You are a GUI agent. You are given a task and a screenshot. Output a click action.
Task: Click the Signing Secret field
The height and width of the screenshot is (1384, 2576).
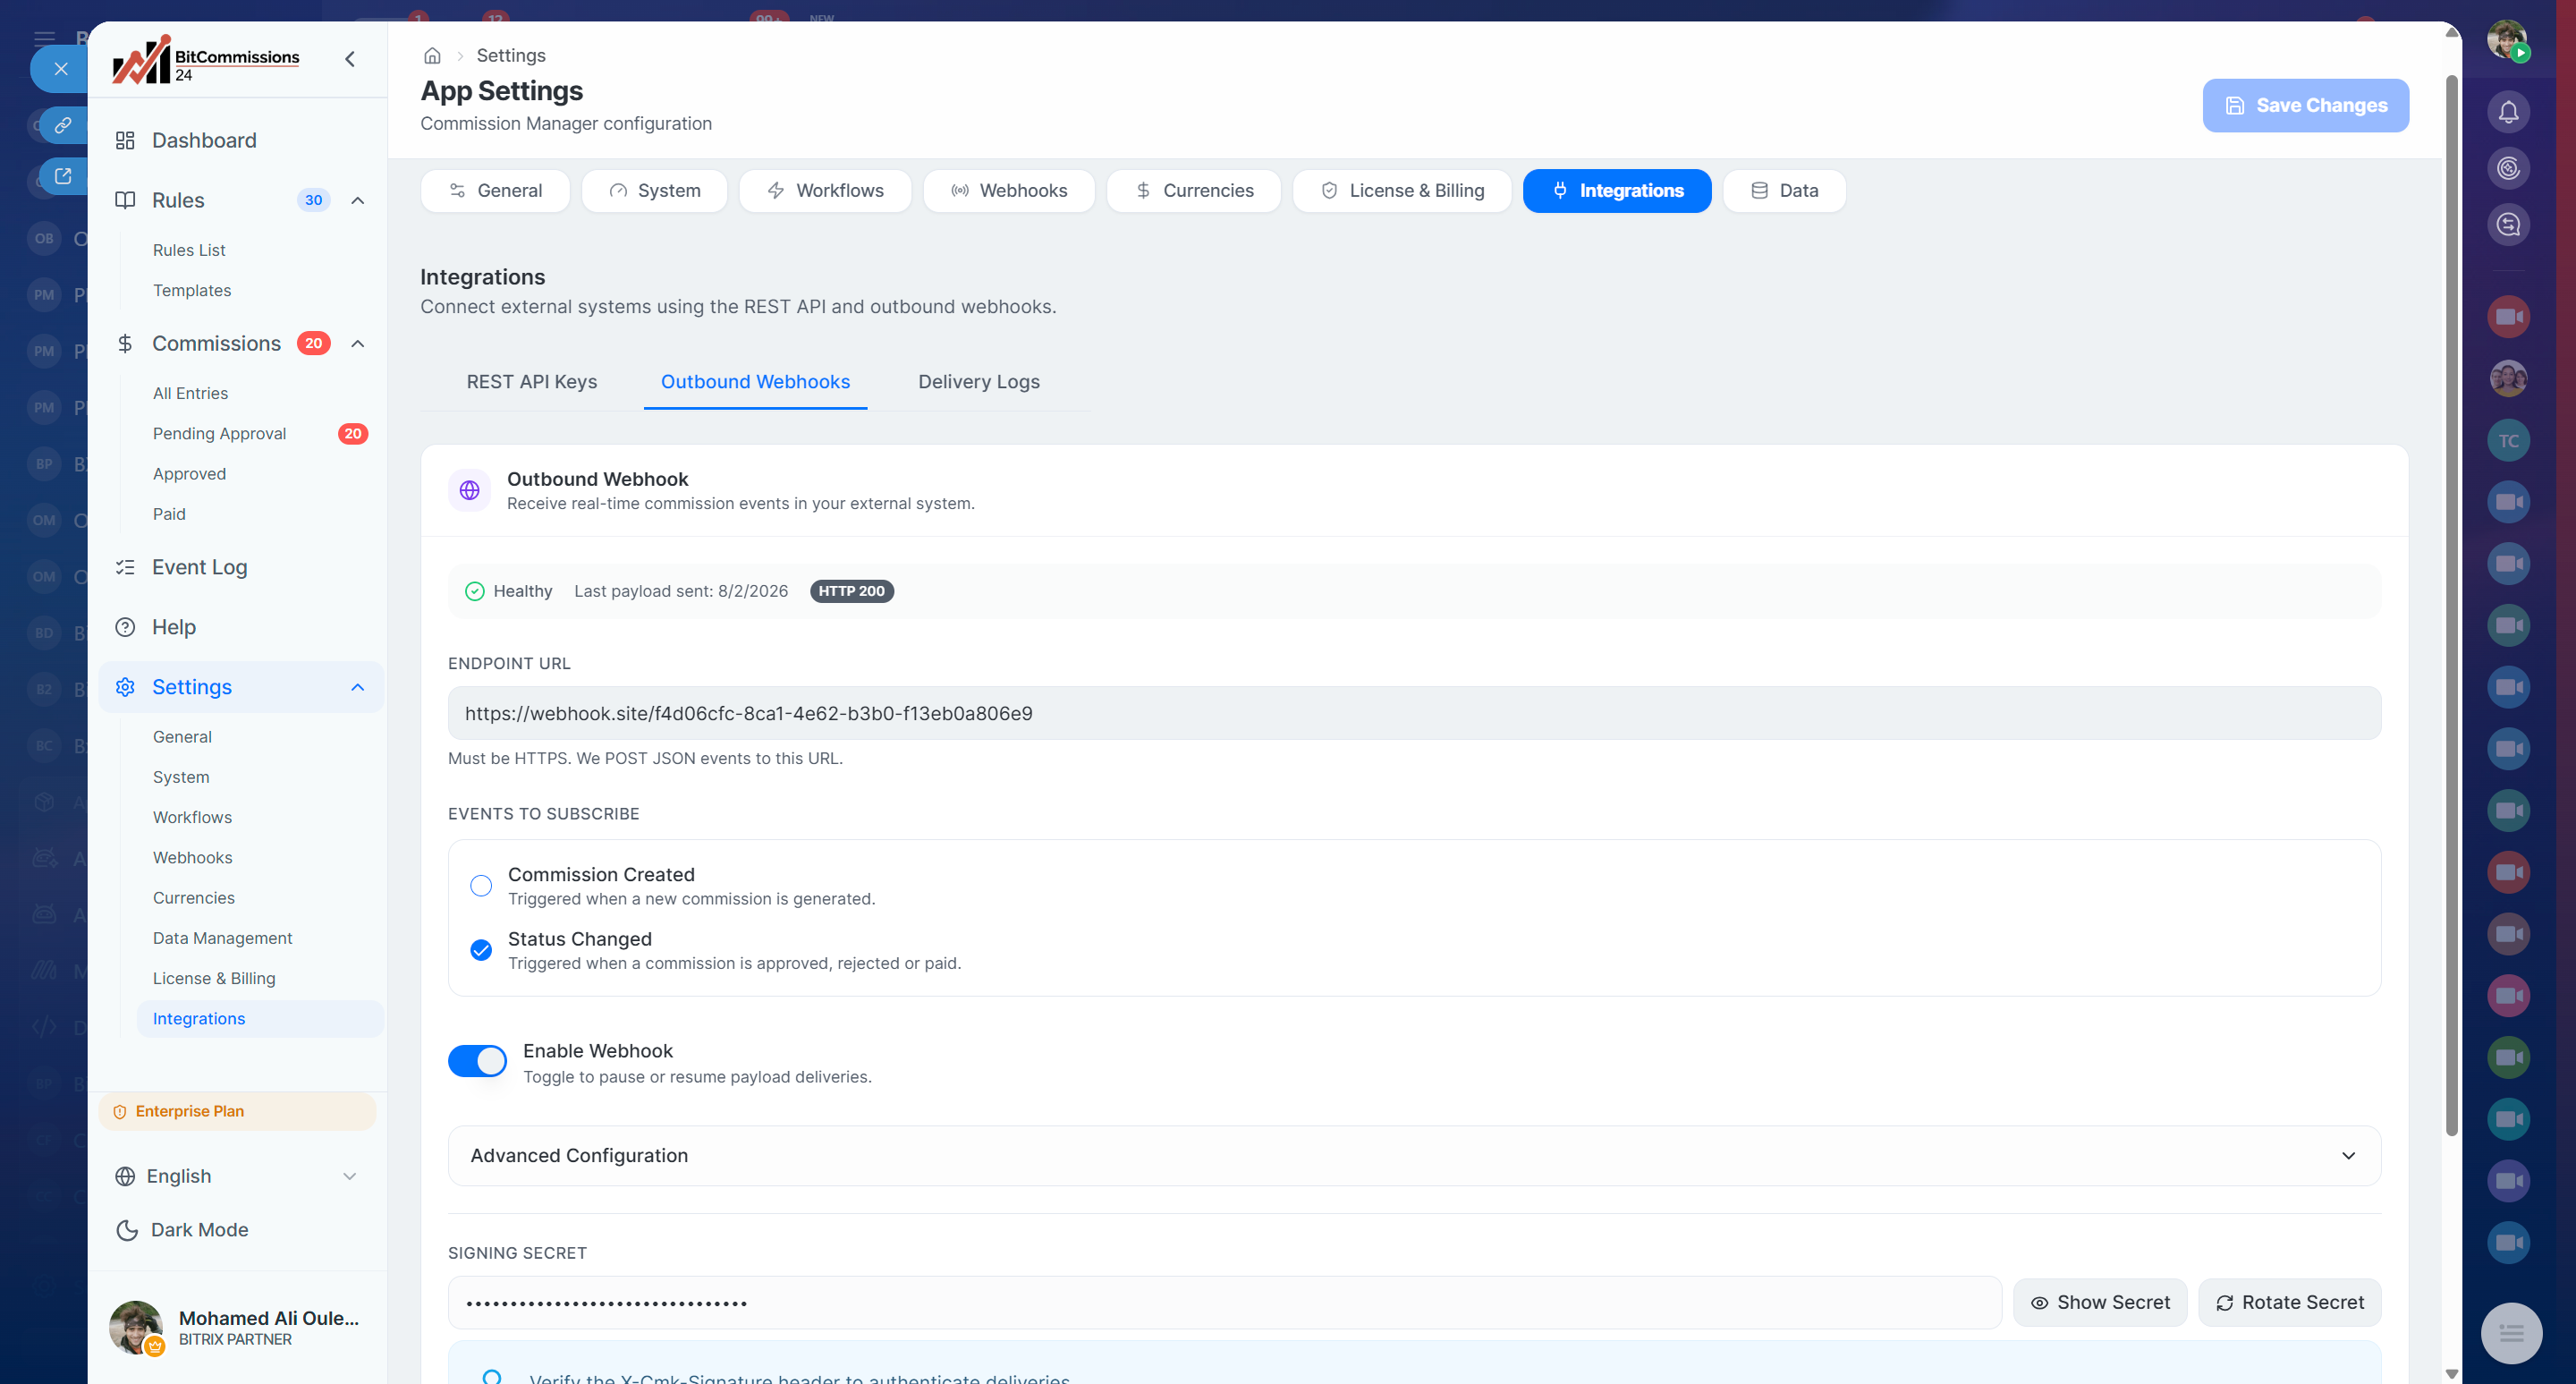1225,1302
